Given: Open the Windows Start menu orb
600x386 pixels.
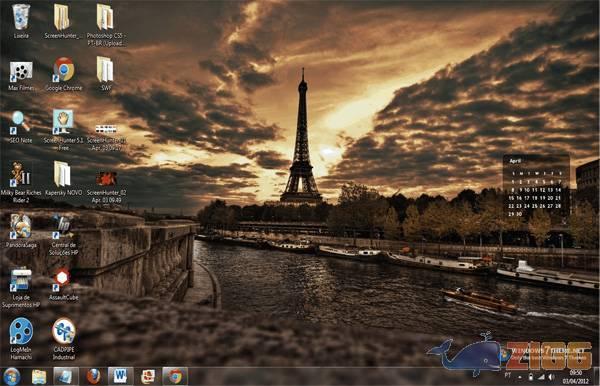Looking at the screenshot, I should click(11, 376).
